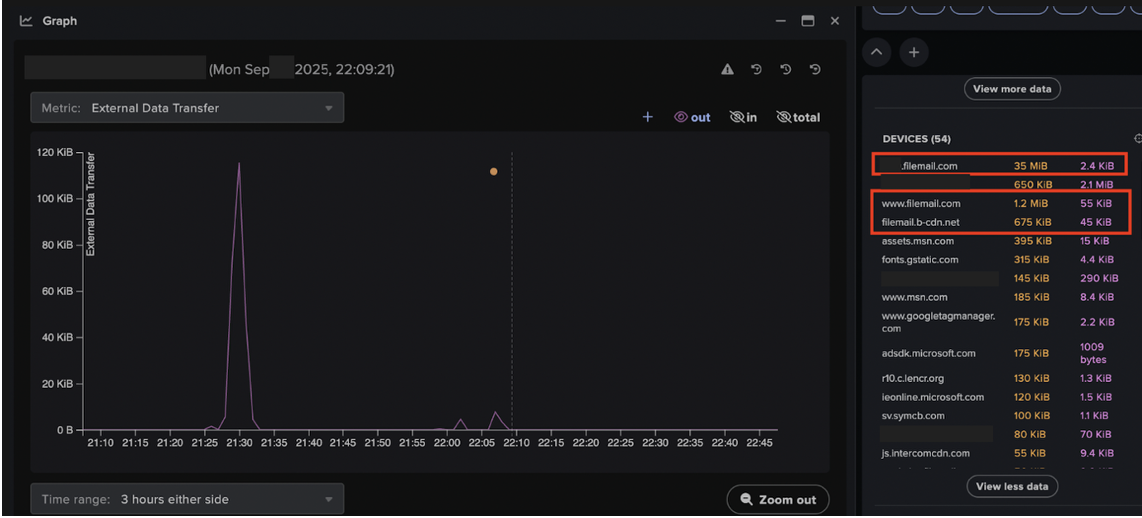Click the View more data button
Screen dimensions: 1142x518
point(1012,89)
